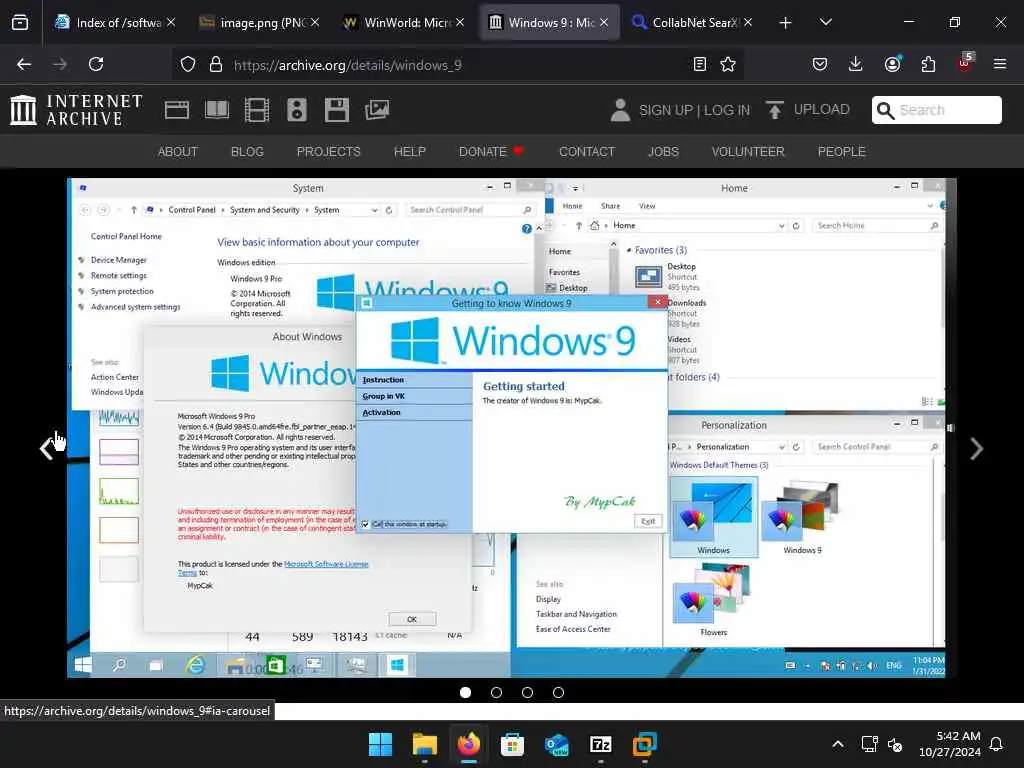Click the PEOPLE link
Screen dimensions: 1024x768
(x=841, y=152)
